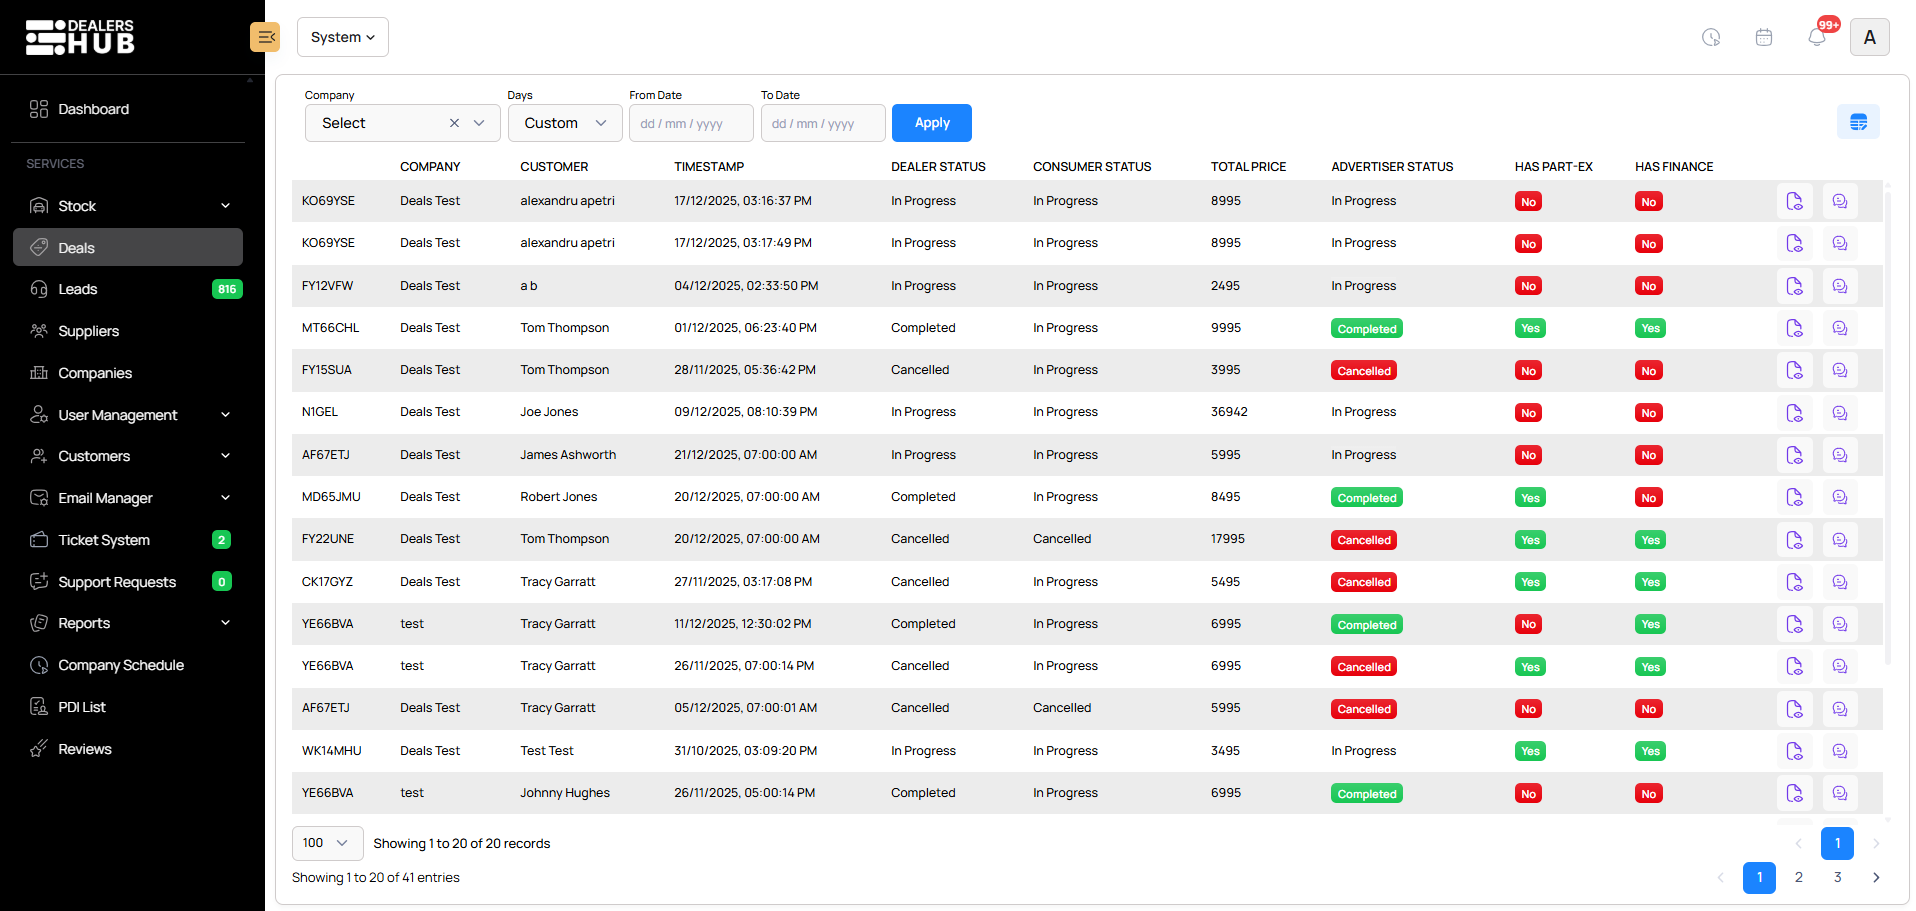Open the calendar icon in header
Viewport: 1916px width, 911px height.
click(1764, 37)
